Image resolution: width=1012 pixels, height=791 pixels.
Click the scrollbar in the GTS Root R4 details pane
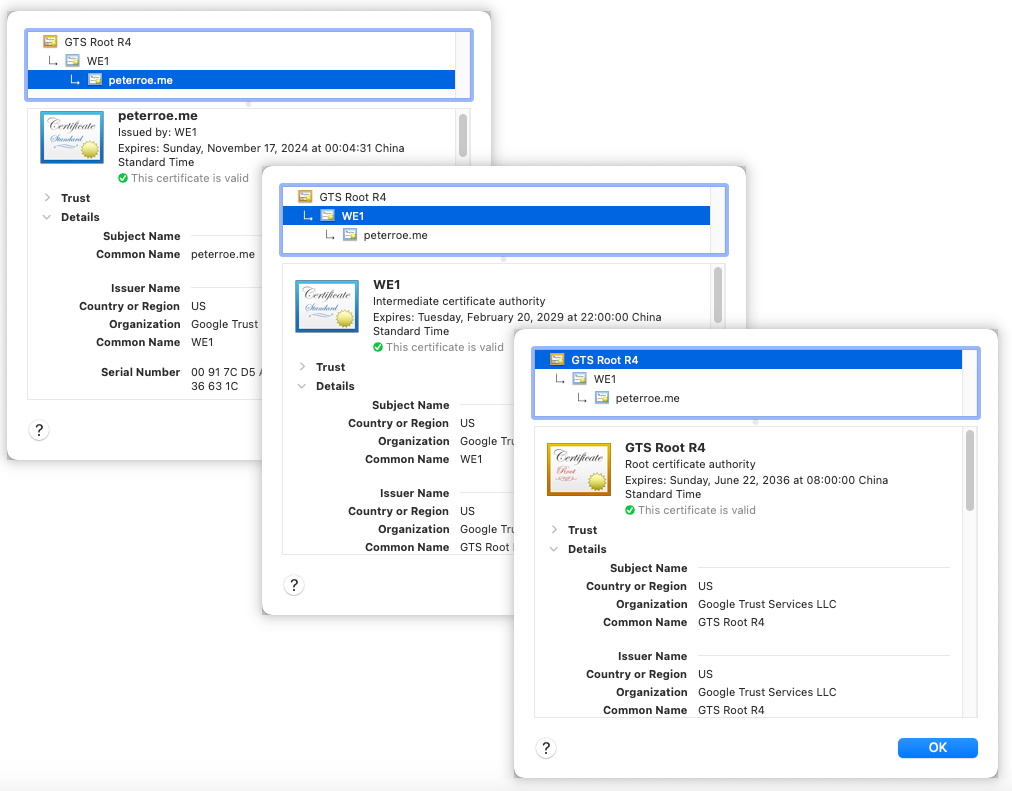(969, 471)
